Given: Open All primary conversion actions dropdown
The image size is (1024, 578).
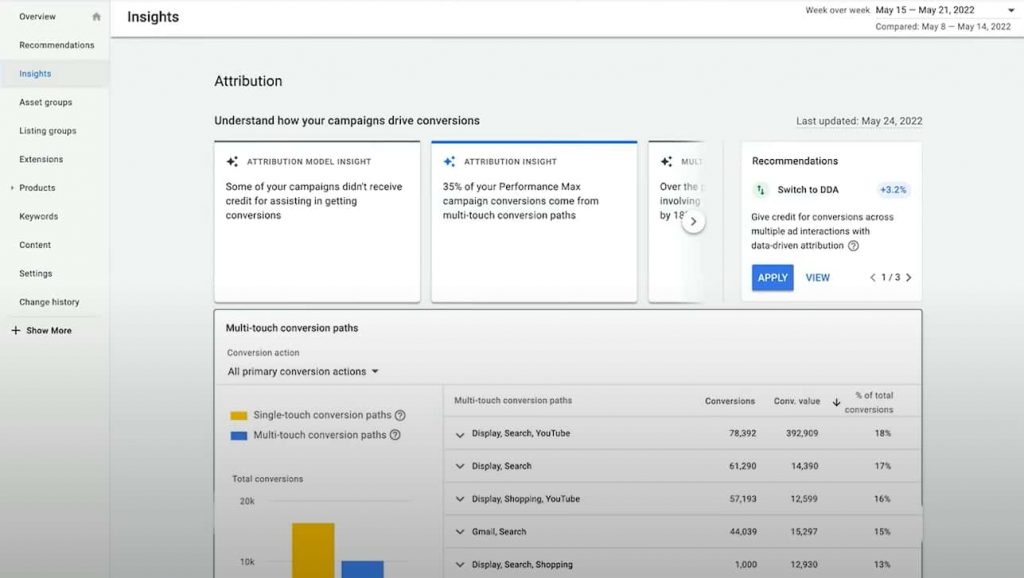Looking at the screenshot, I should pyautogui.click(x=303, y=372).
